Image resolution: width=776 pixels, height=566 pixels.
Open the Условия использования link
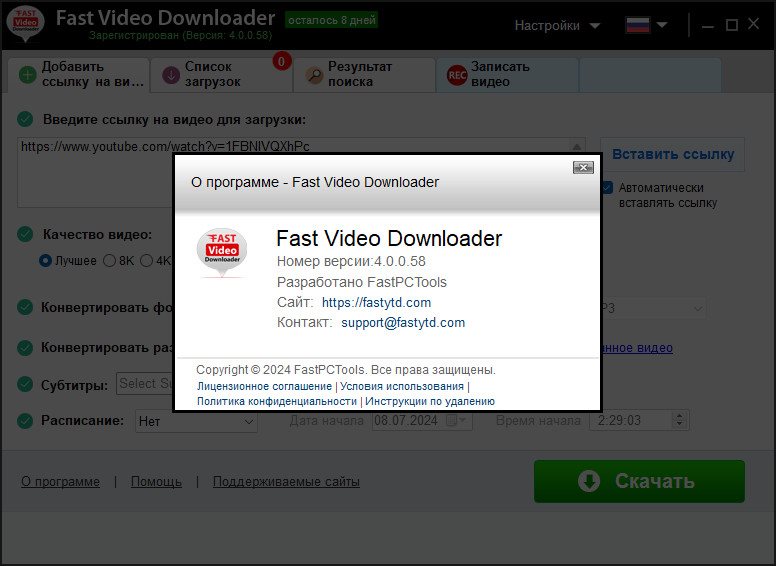(x=402, y=386)
